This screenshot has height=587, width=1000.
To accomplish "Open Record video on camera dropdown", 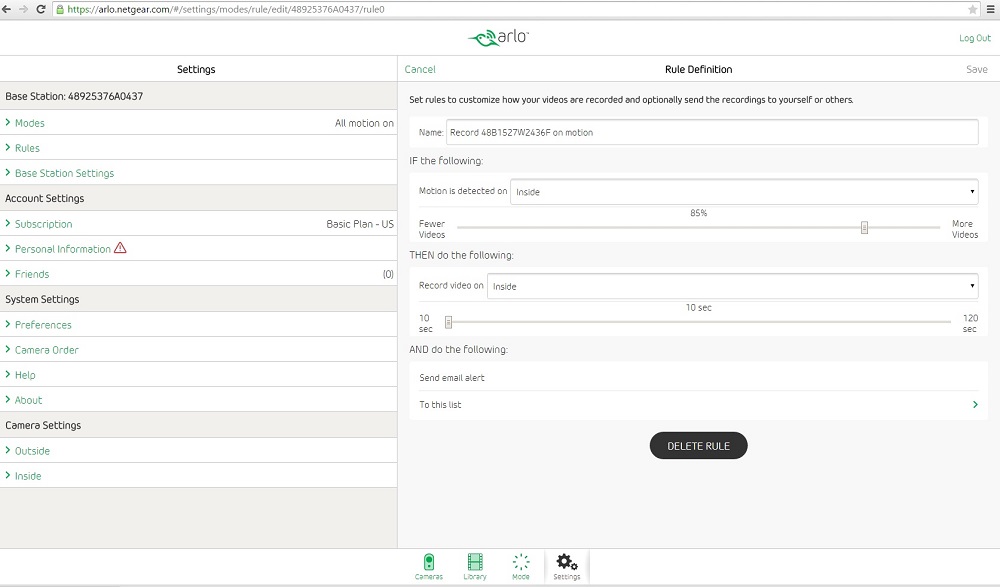I will (x=732, y=286).
